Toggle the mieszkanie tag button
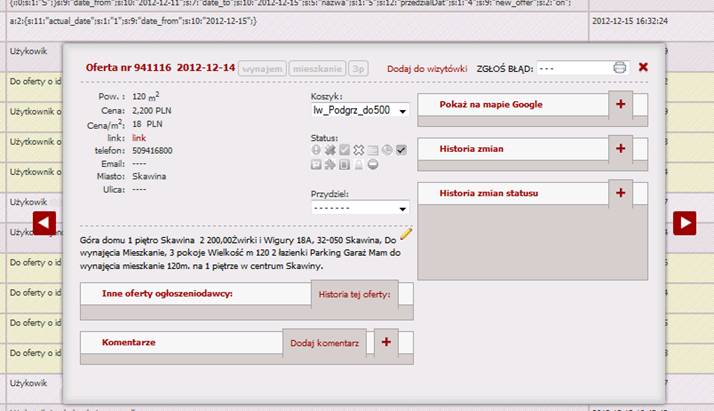The width and height of the screenshot is (714, 411). click(x=317, y=69)
